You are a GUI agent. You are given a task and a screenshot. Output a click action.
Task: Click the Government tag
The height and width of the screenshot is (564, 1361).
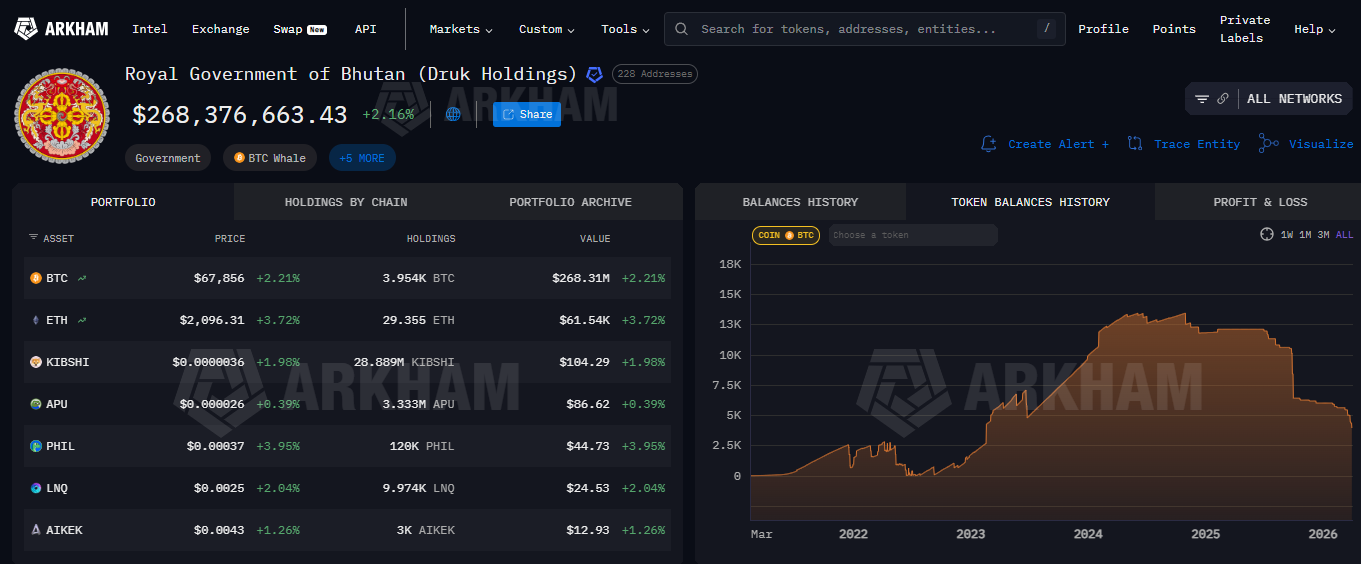coord(168,158)
